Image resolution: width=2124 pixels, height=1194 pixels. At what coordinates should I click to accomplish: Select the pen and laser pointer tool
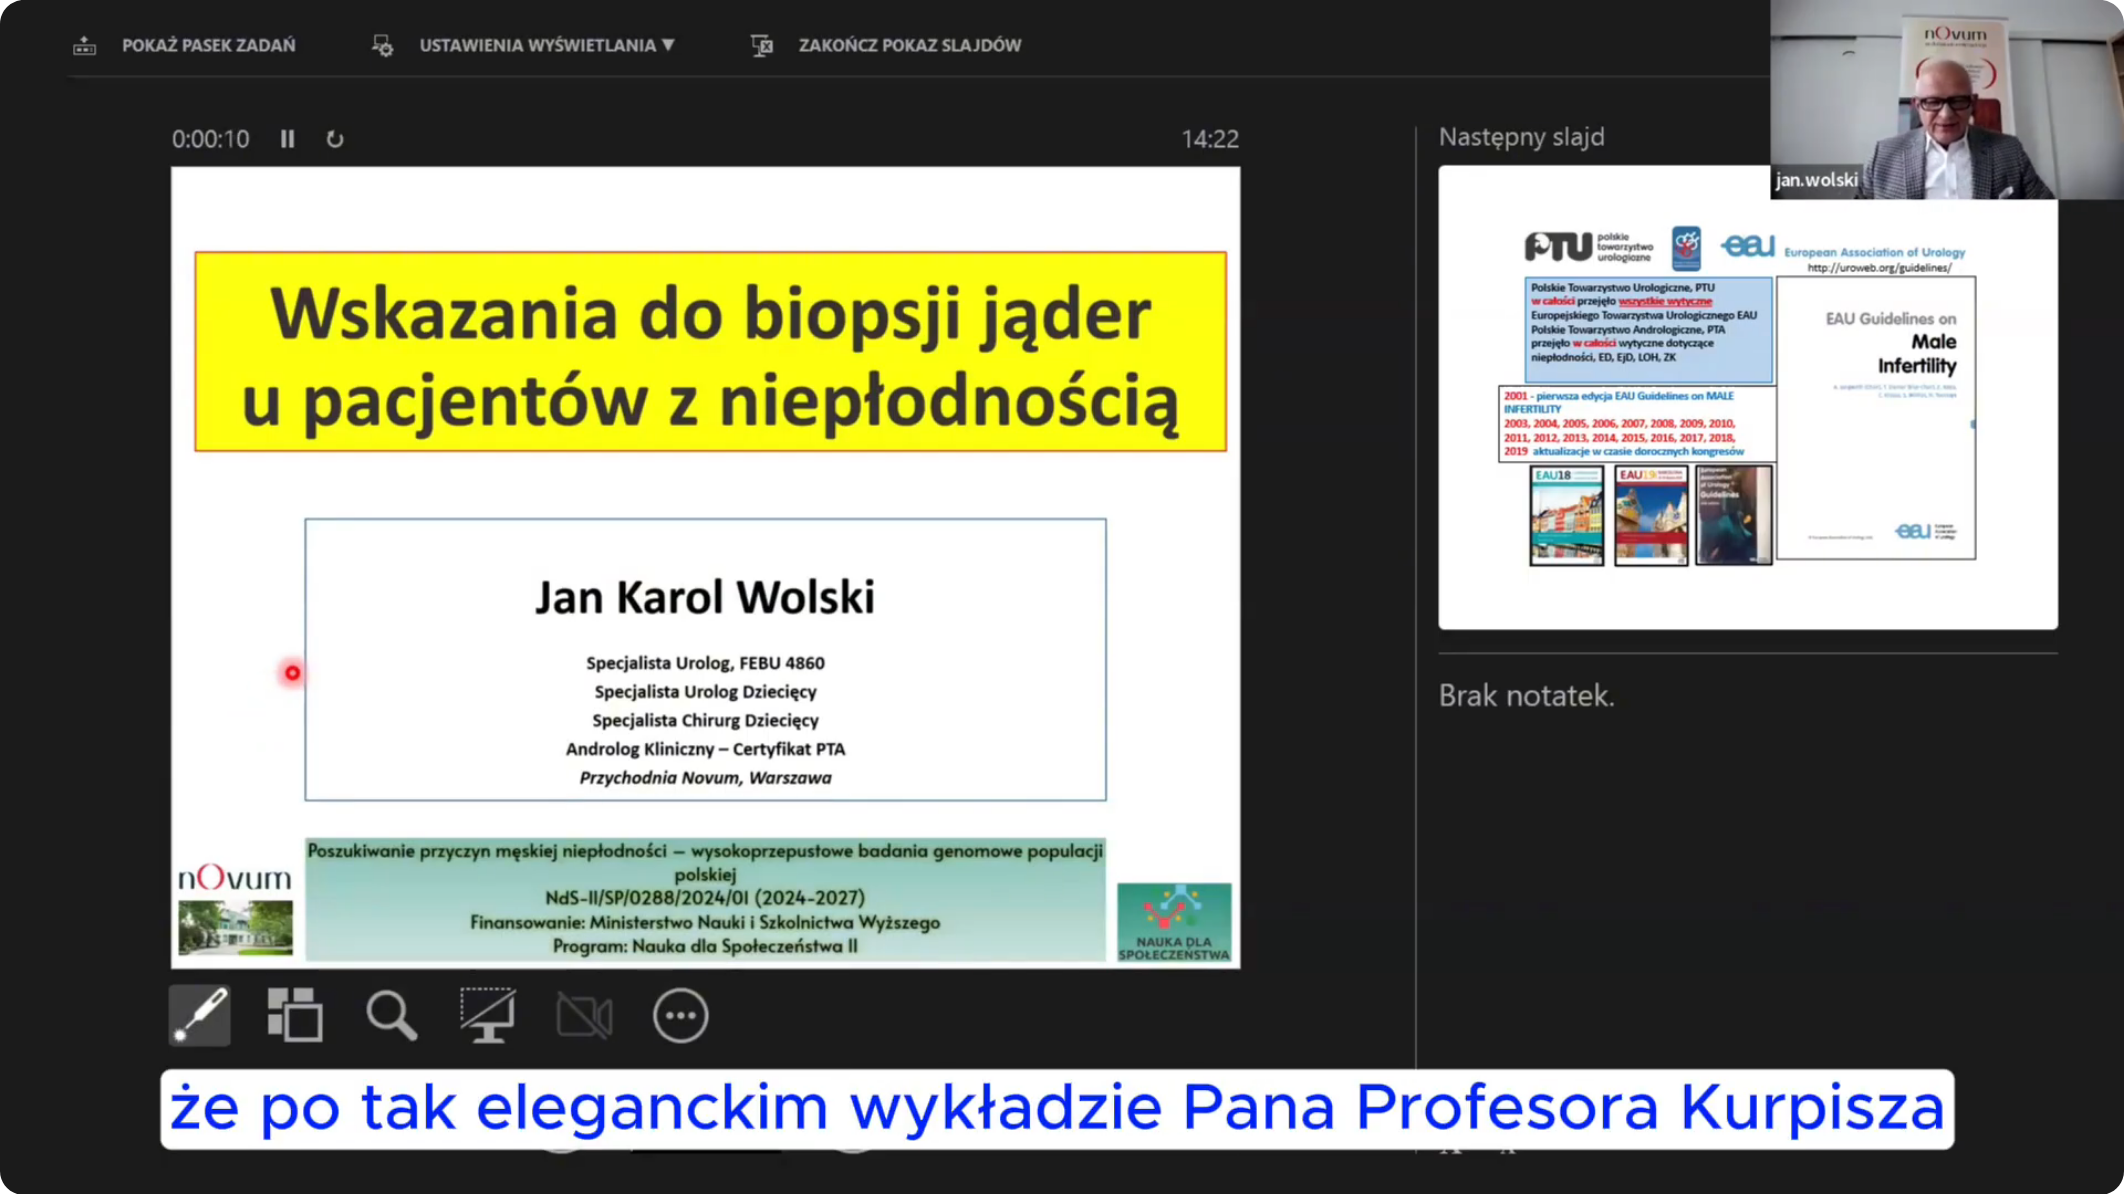199,1016
